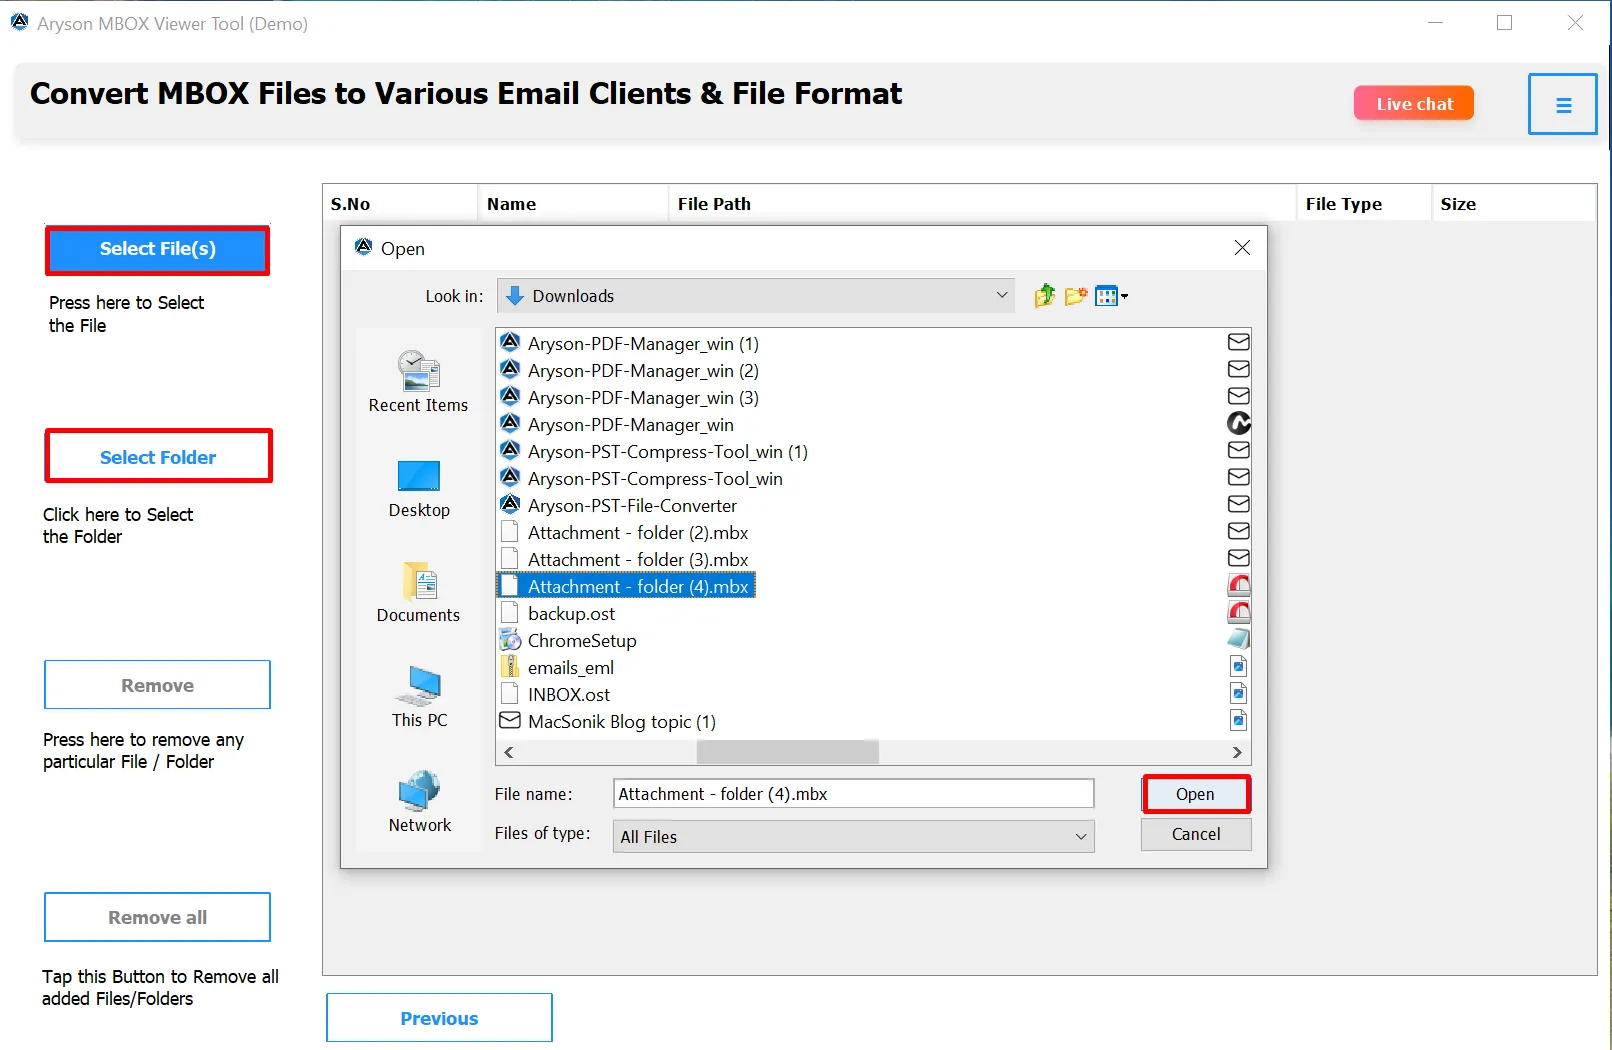1612x1050 pixels.
Task: Click the Create New Folder icon
Action: (x=1076, y=296)
